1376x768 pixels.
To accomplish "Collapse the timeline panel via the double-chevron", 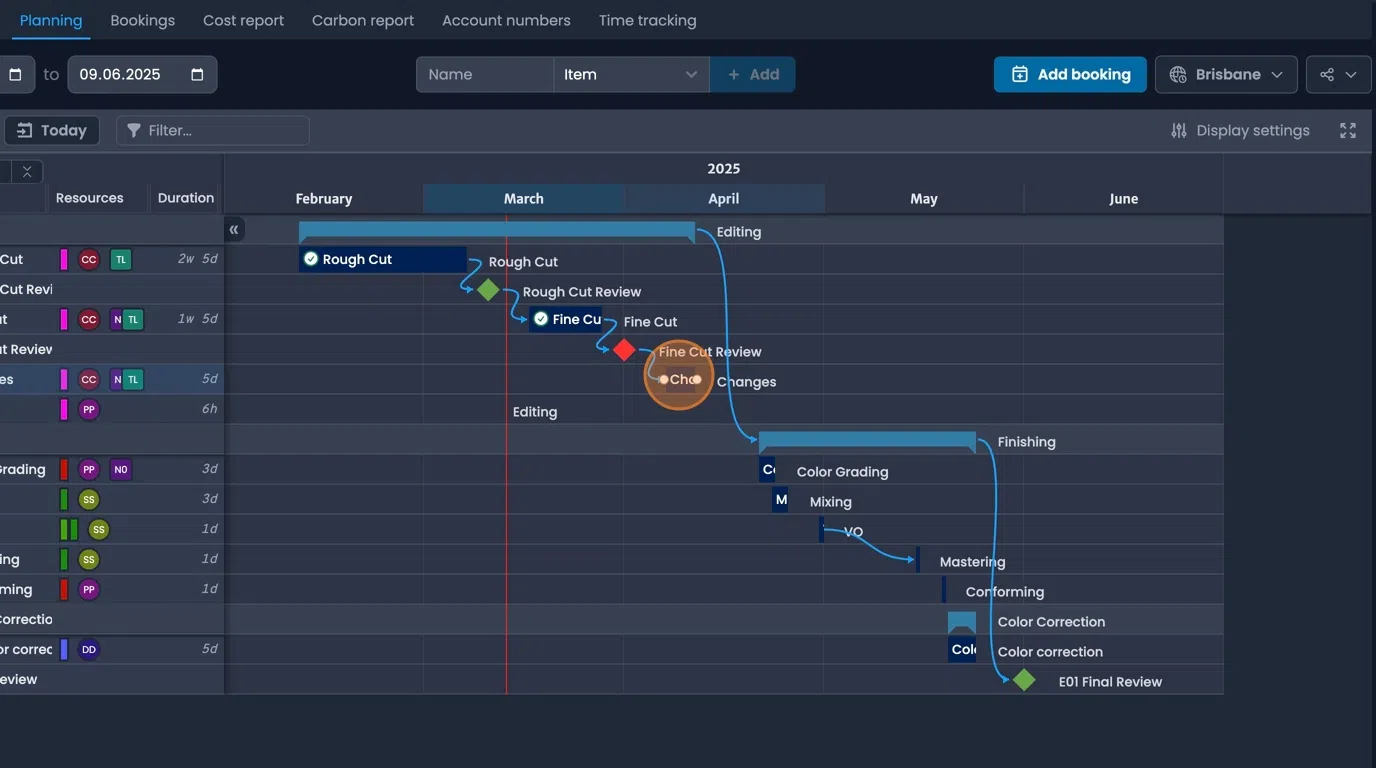I will [x=234, y=229].
